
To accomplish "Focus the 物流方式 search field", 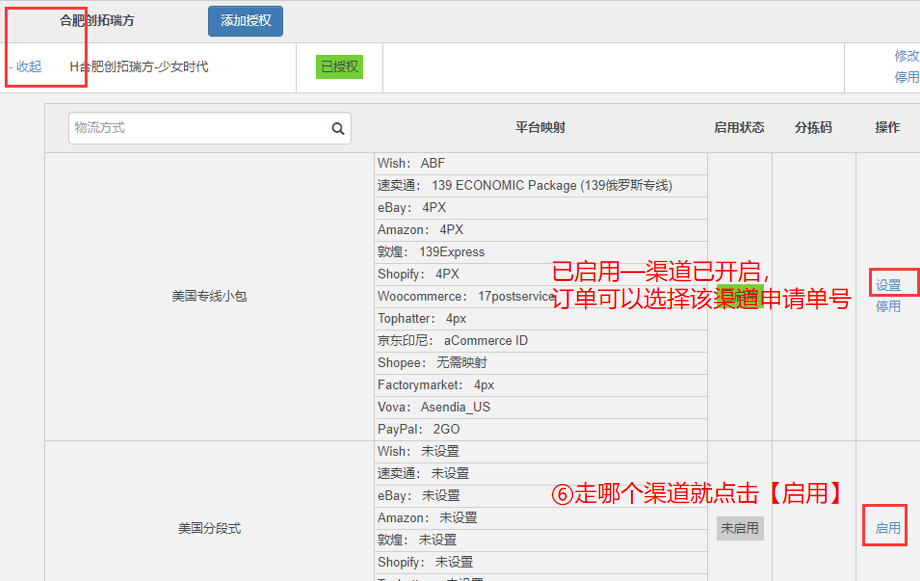I will pos(209,128).
